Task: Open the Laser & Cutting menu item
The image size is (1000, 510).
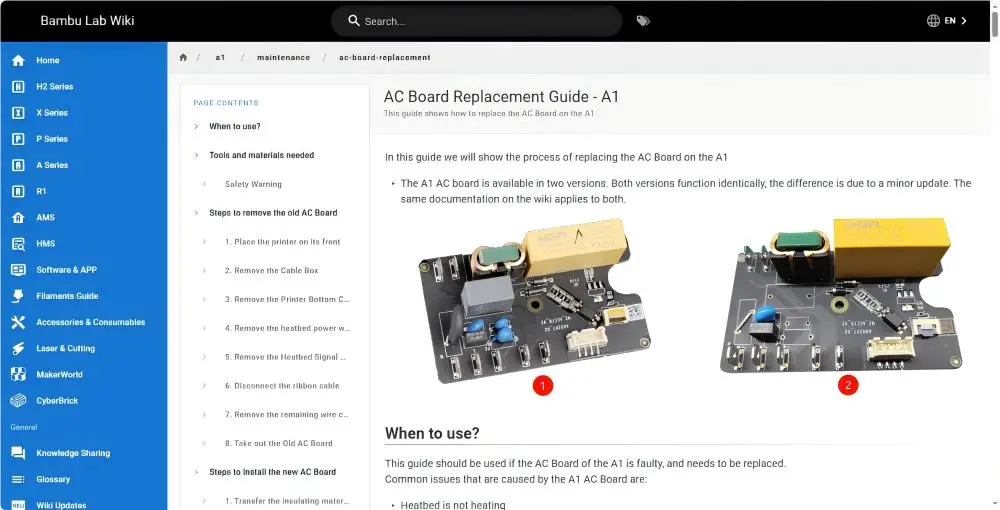Action: point(84,348)
